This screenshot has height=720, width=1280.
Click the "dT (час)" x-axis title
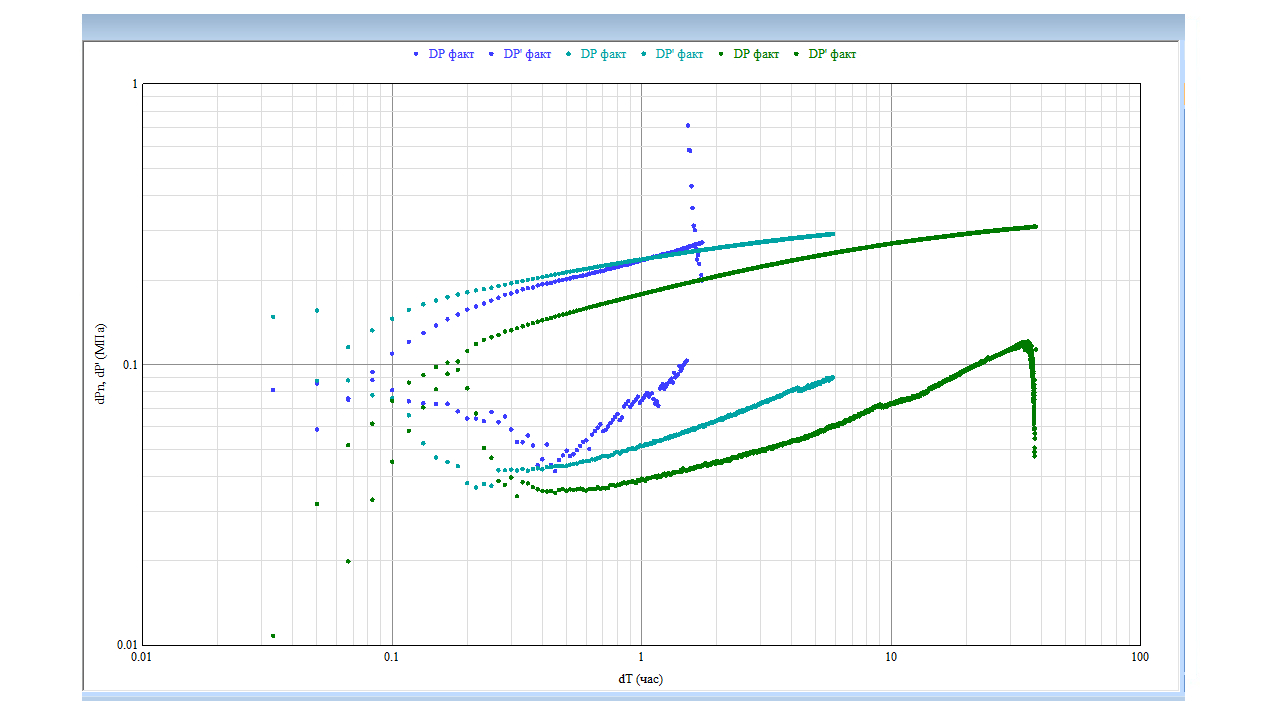pos(640,679)
